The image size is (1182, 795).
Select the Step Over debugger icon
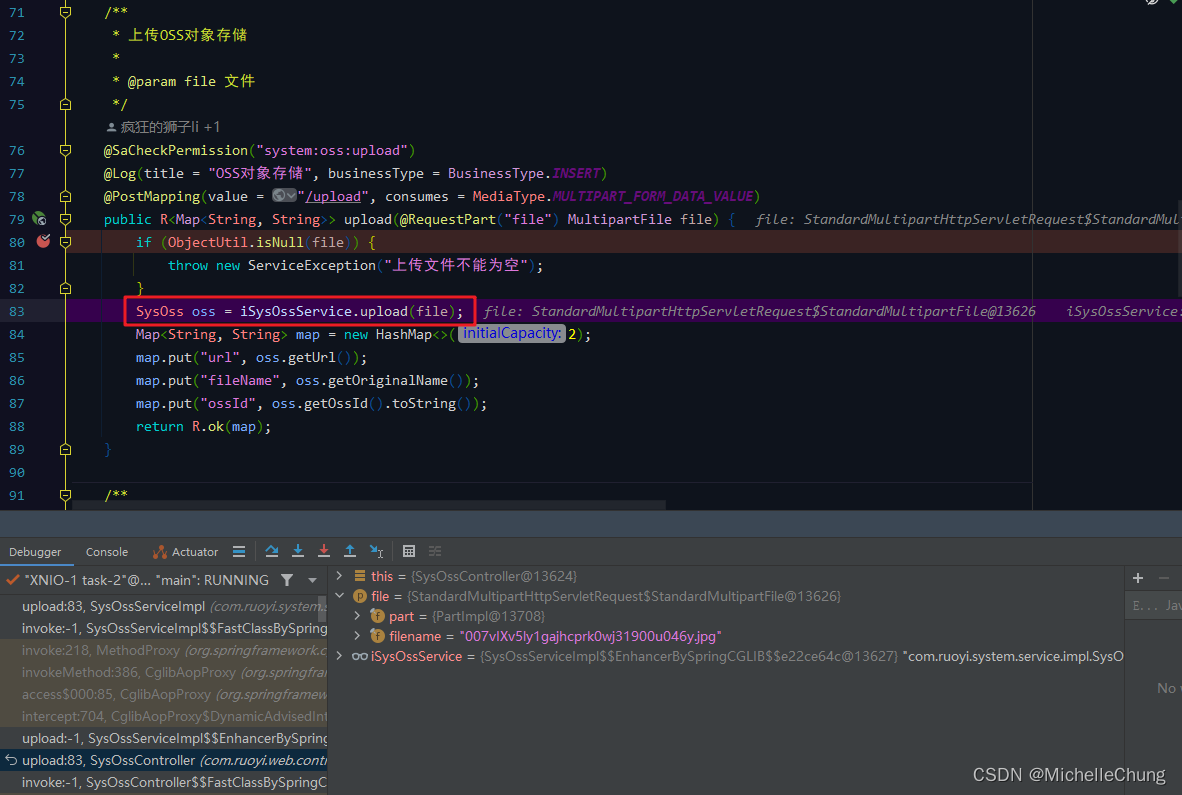(272, 551)
